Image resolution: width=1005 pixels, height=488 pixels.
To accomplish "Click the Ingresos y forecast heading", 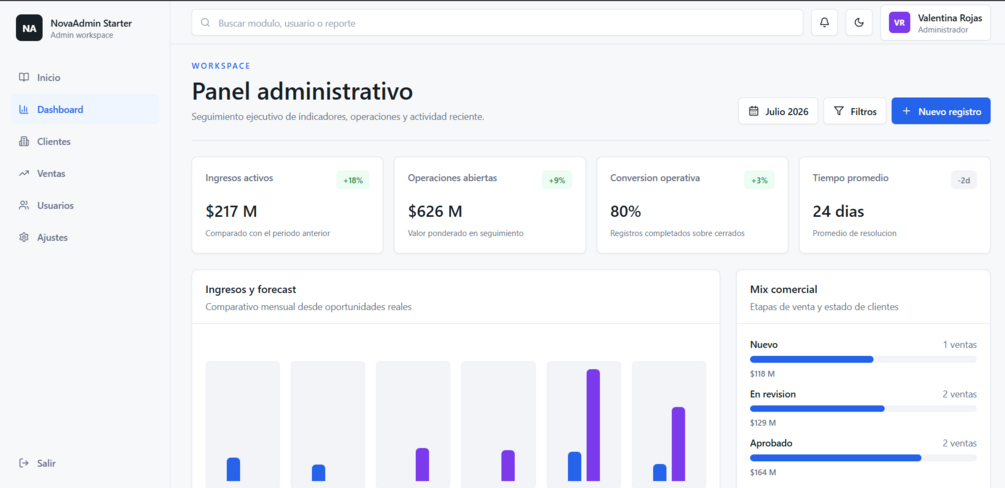I will pos(251,290).
